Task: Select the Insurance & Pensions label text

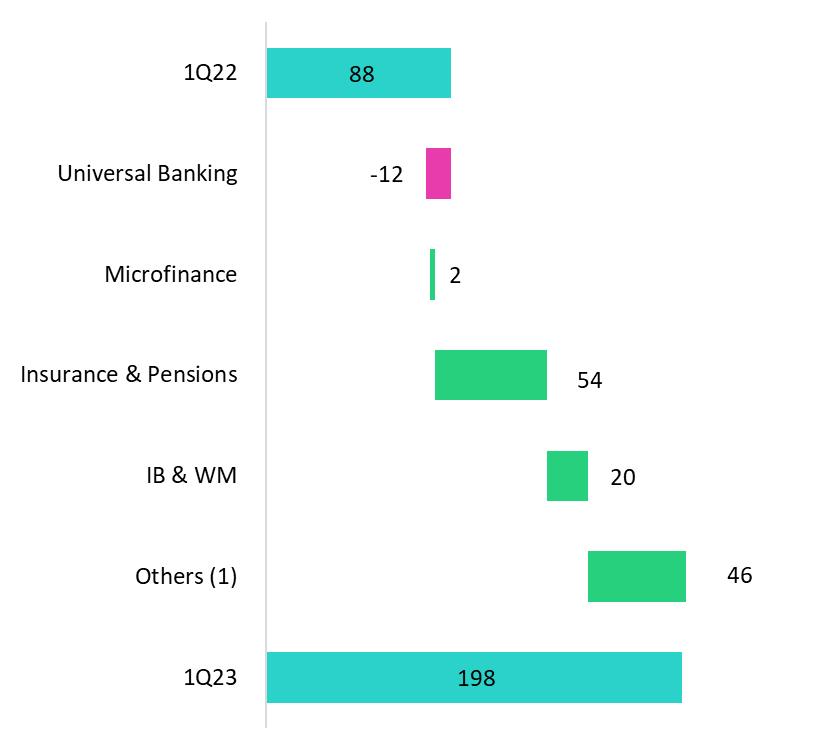Action: [129, 374]
